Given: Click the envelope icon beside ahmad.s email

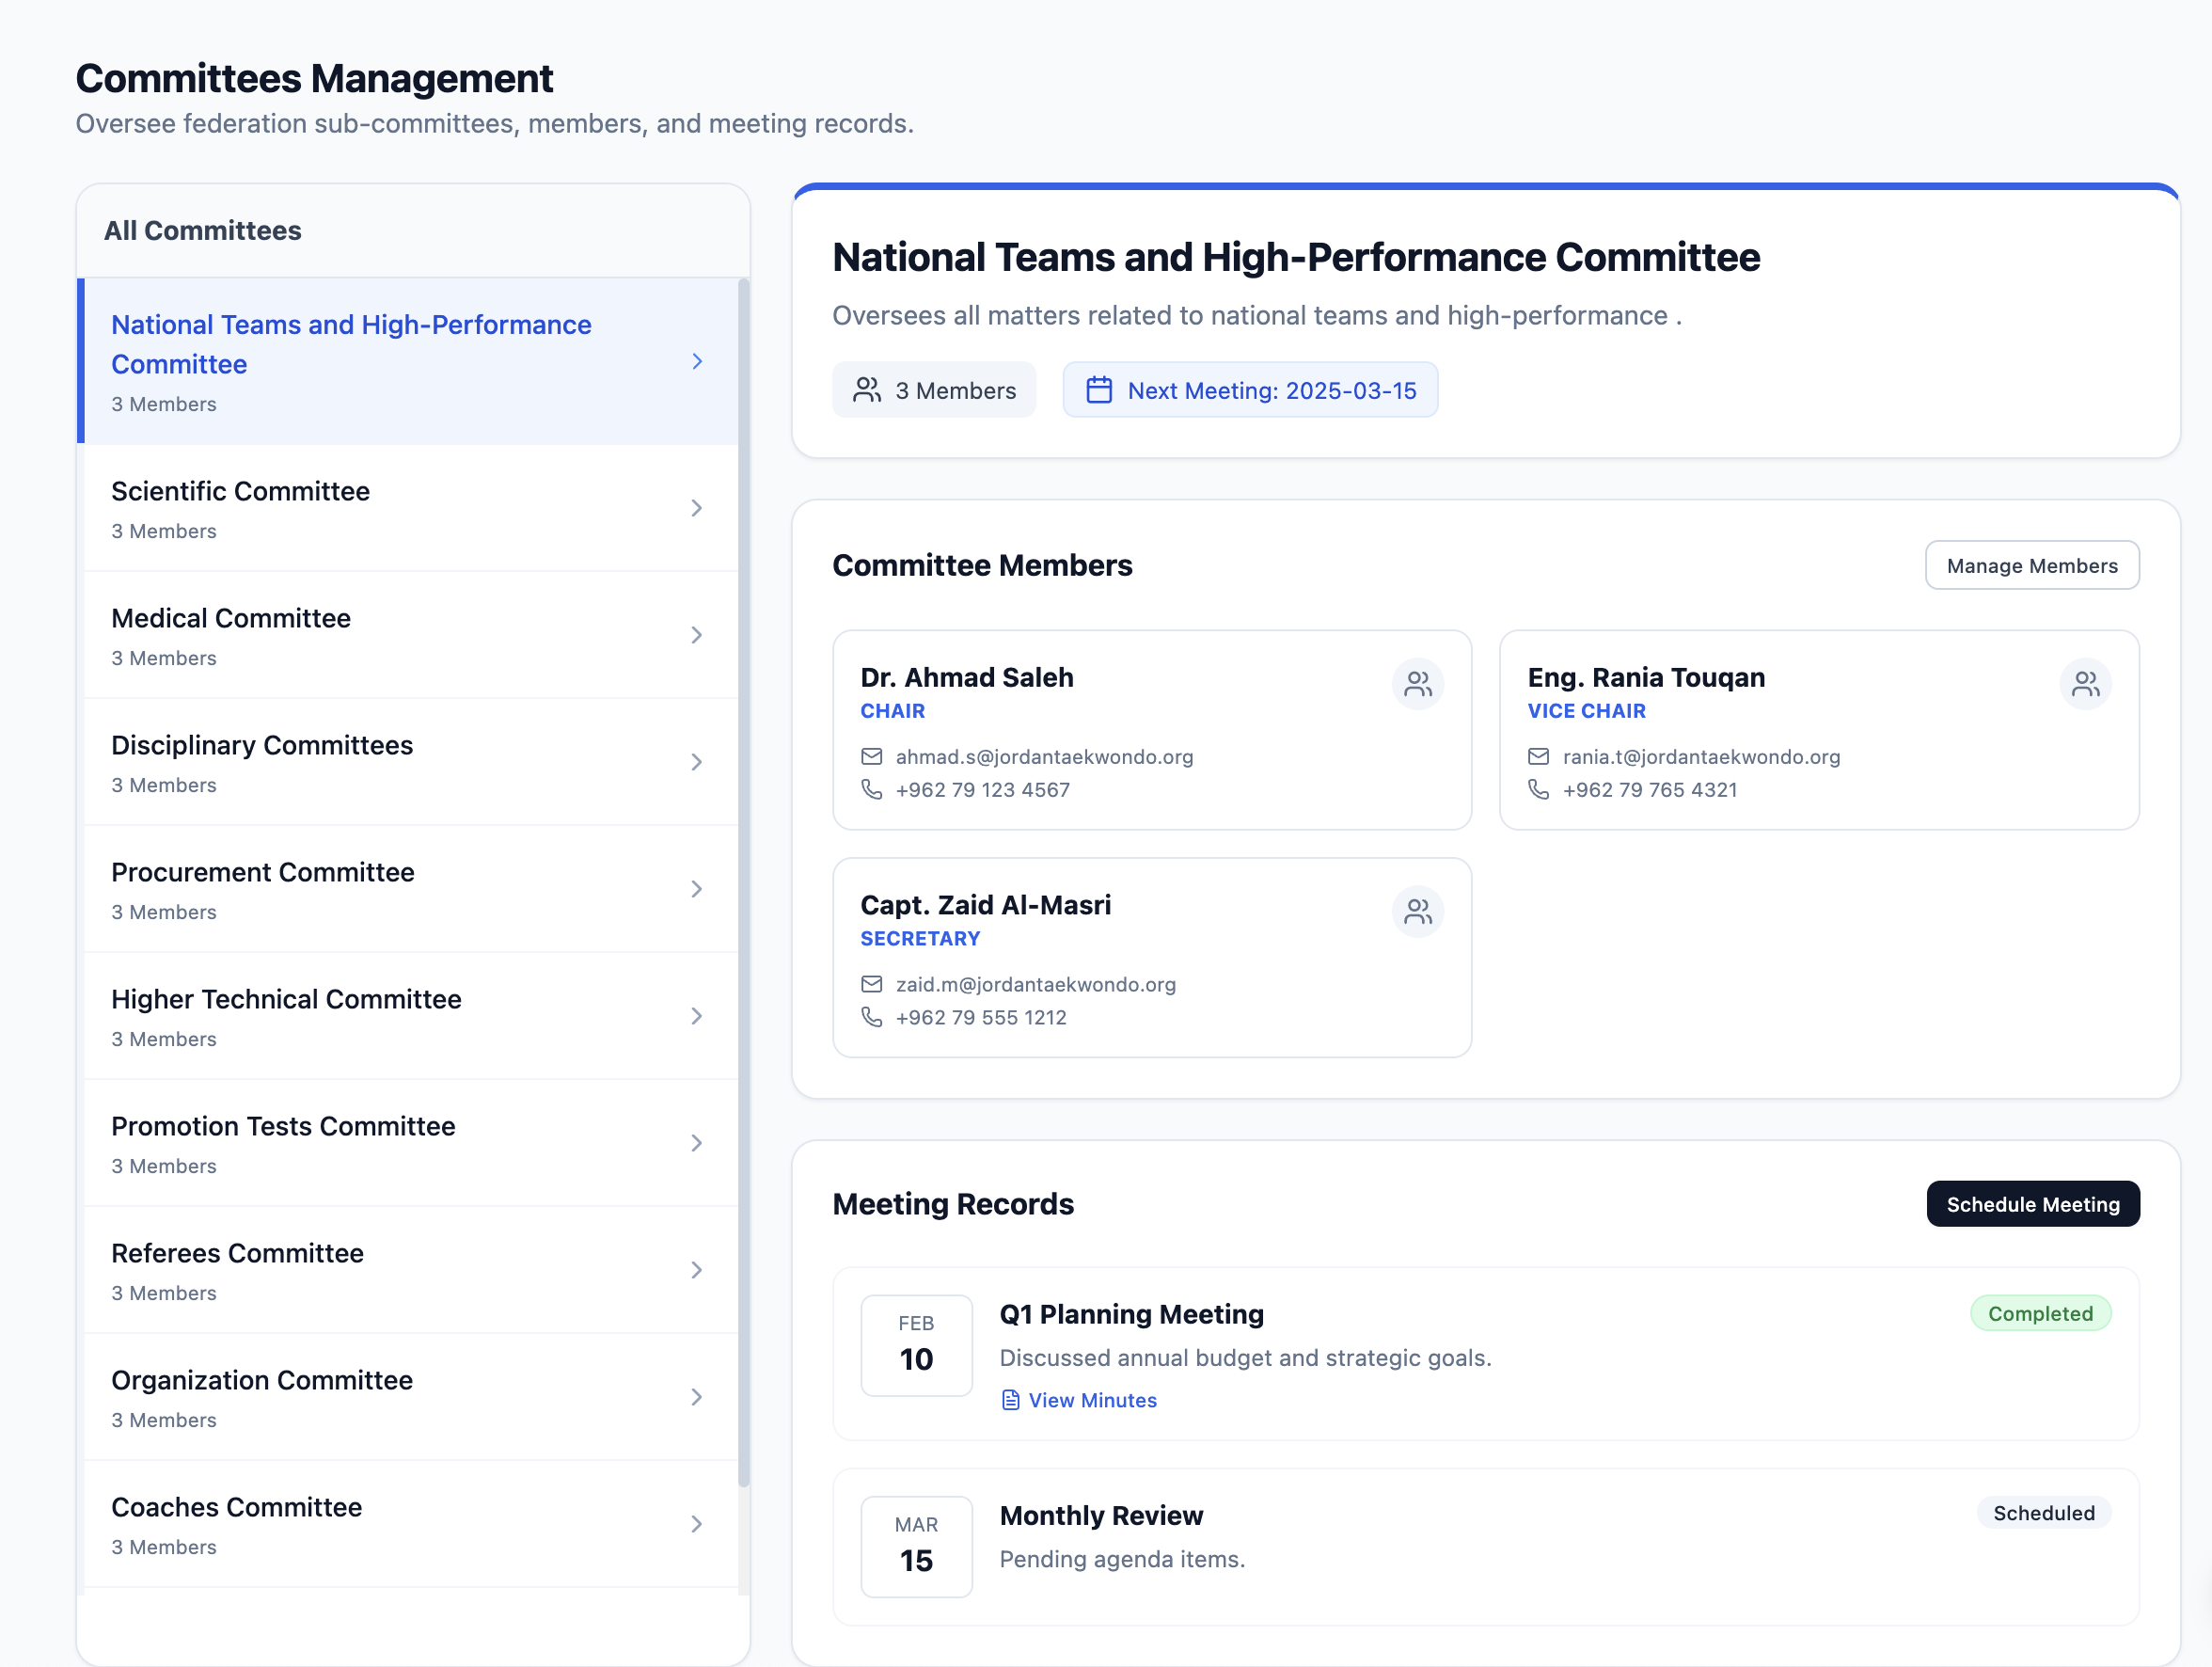Looking at the screenshot, I should click(x=871, y=757).
